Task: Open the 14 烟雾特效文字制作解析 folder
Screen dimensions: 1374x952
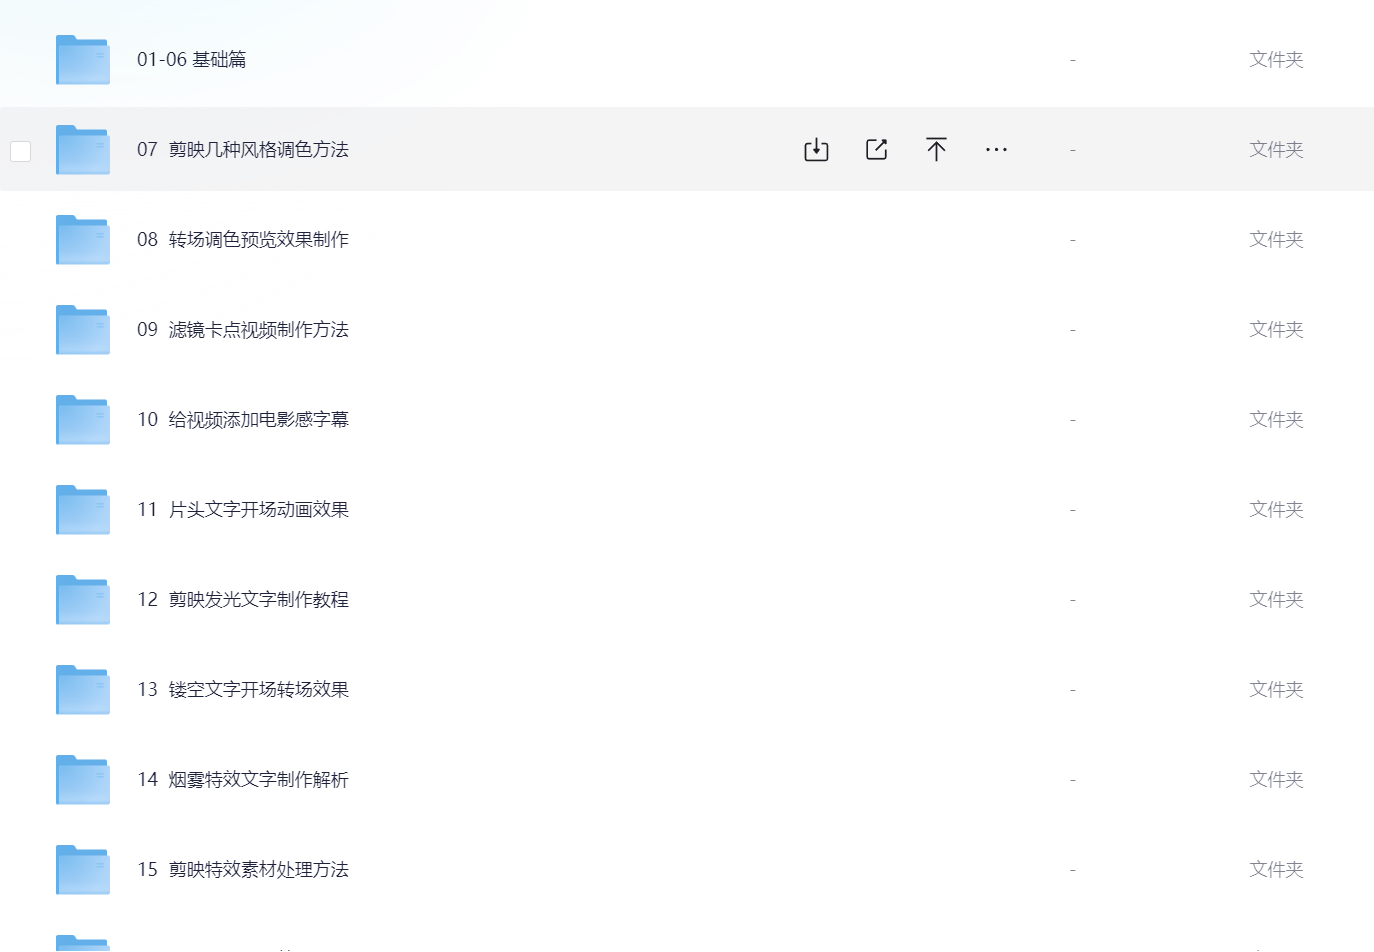Action: pos(243,780)
